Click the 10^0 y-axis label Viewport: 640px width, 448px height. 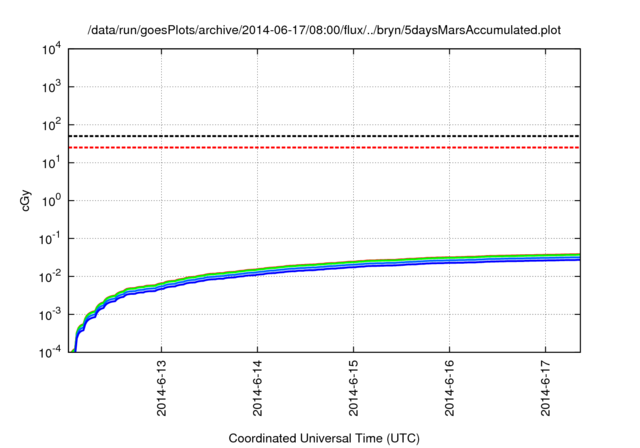tap(51, 202)
